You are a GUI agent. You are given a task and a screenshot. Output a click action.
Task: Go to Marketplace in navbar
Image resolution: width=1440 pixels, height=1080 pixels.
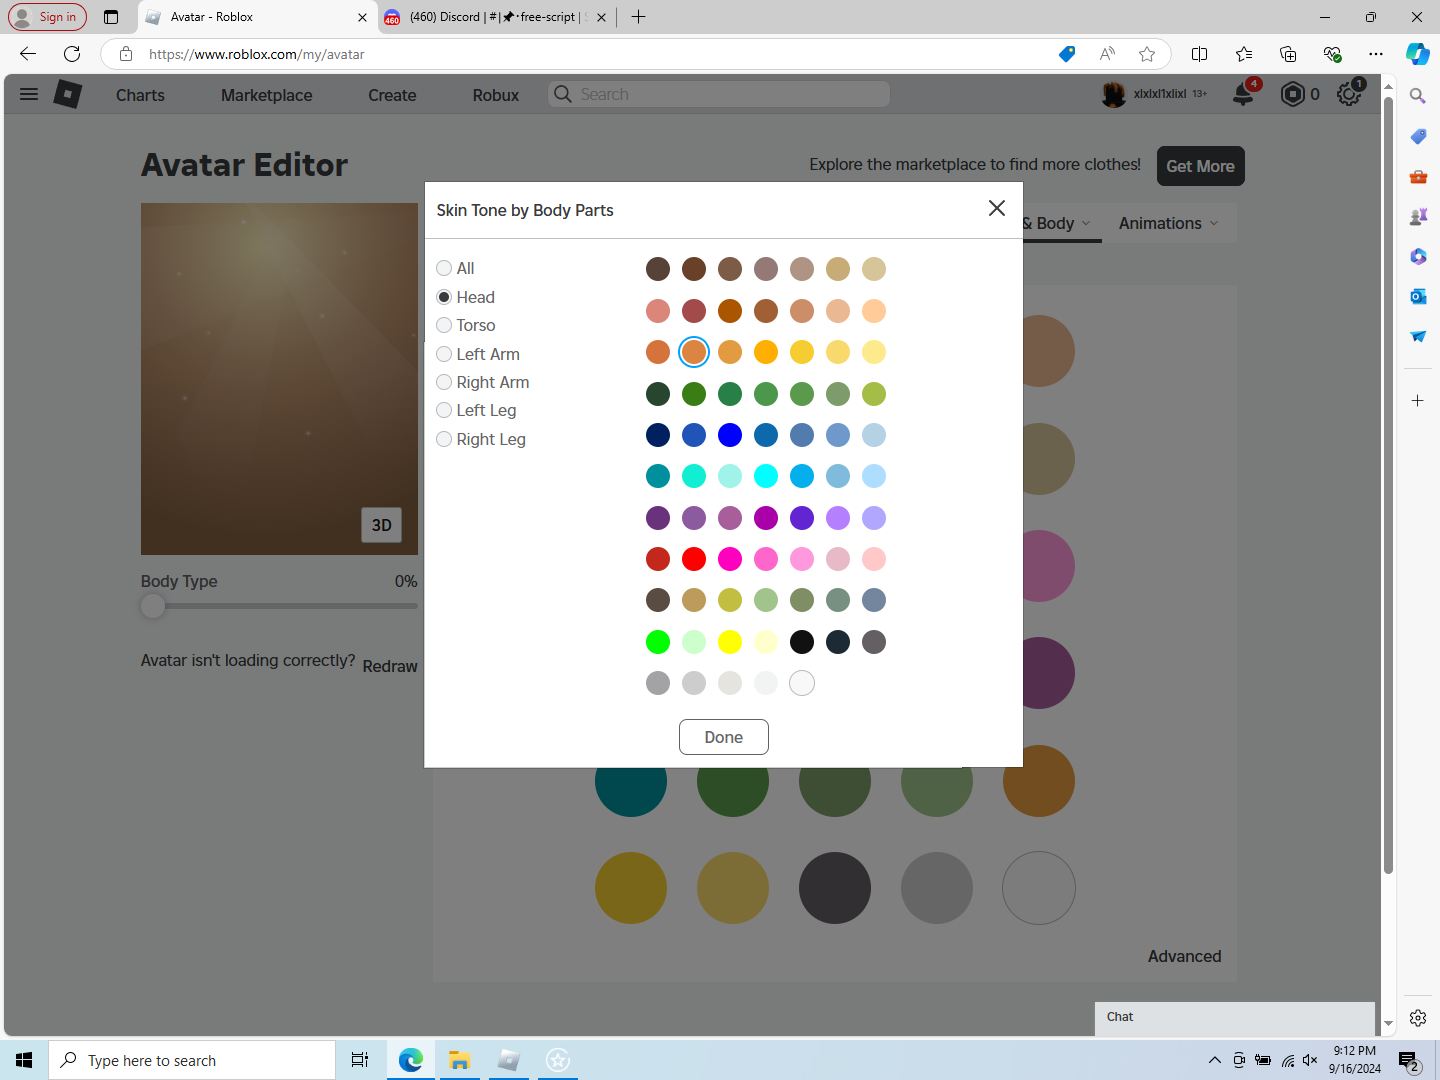coord(267,95)
